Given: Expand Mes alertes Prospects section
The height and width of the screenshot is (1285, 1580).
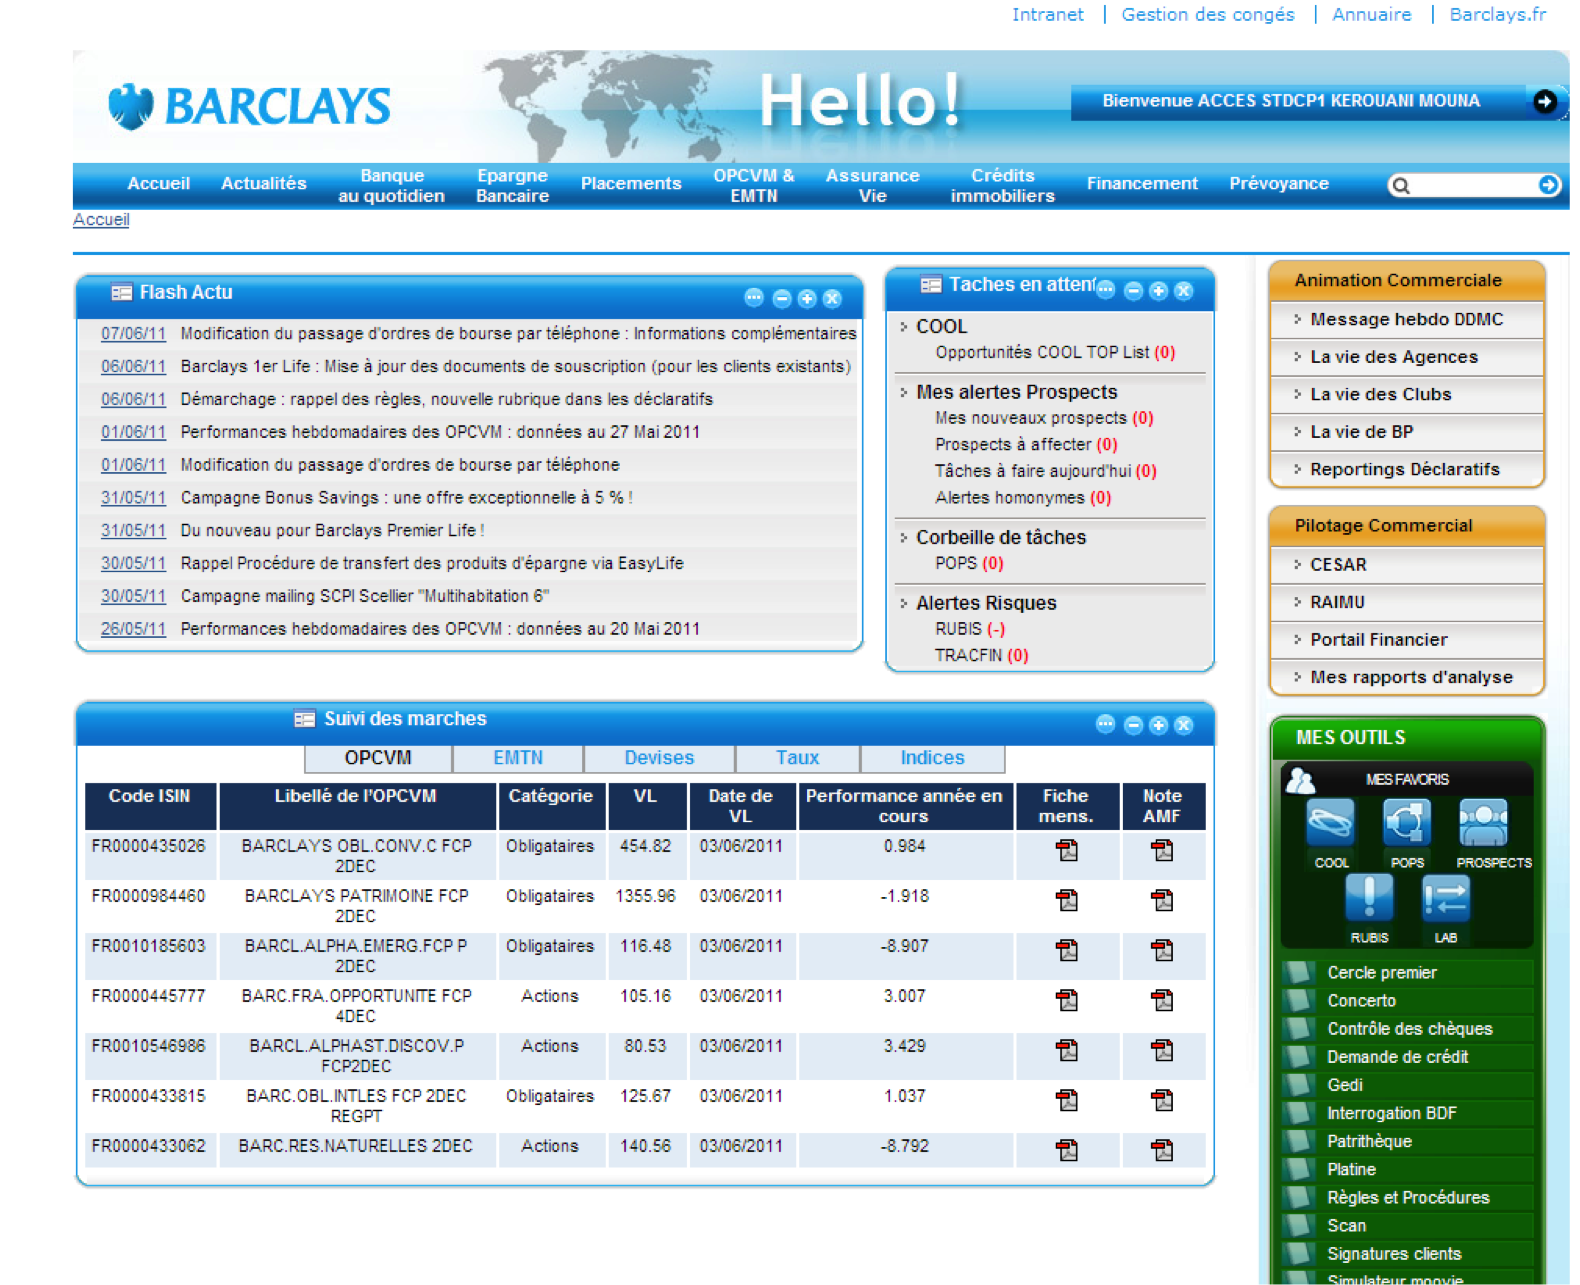Looking at the screenshot, I should coord(903,392).
